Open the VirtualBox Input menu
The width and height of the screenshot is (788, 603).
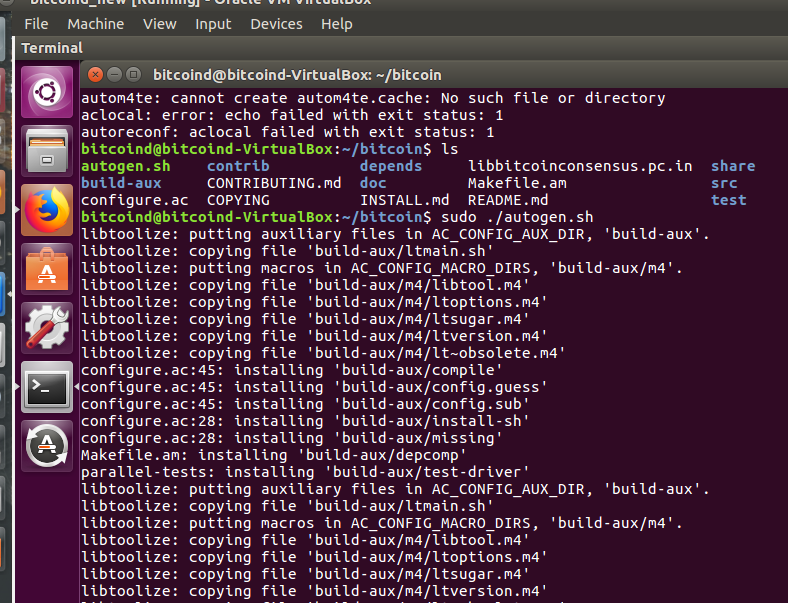point(213,24)
